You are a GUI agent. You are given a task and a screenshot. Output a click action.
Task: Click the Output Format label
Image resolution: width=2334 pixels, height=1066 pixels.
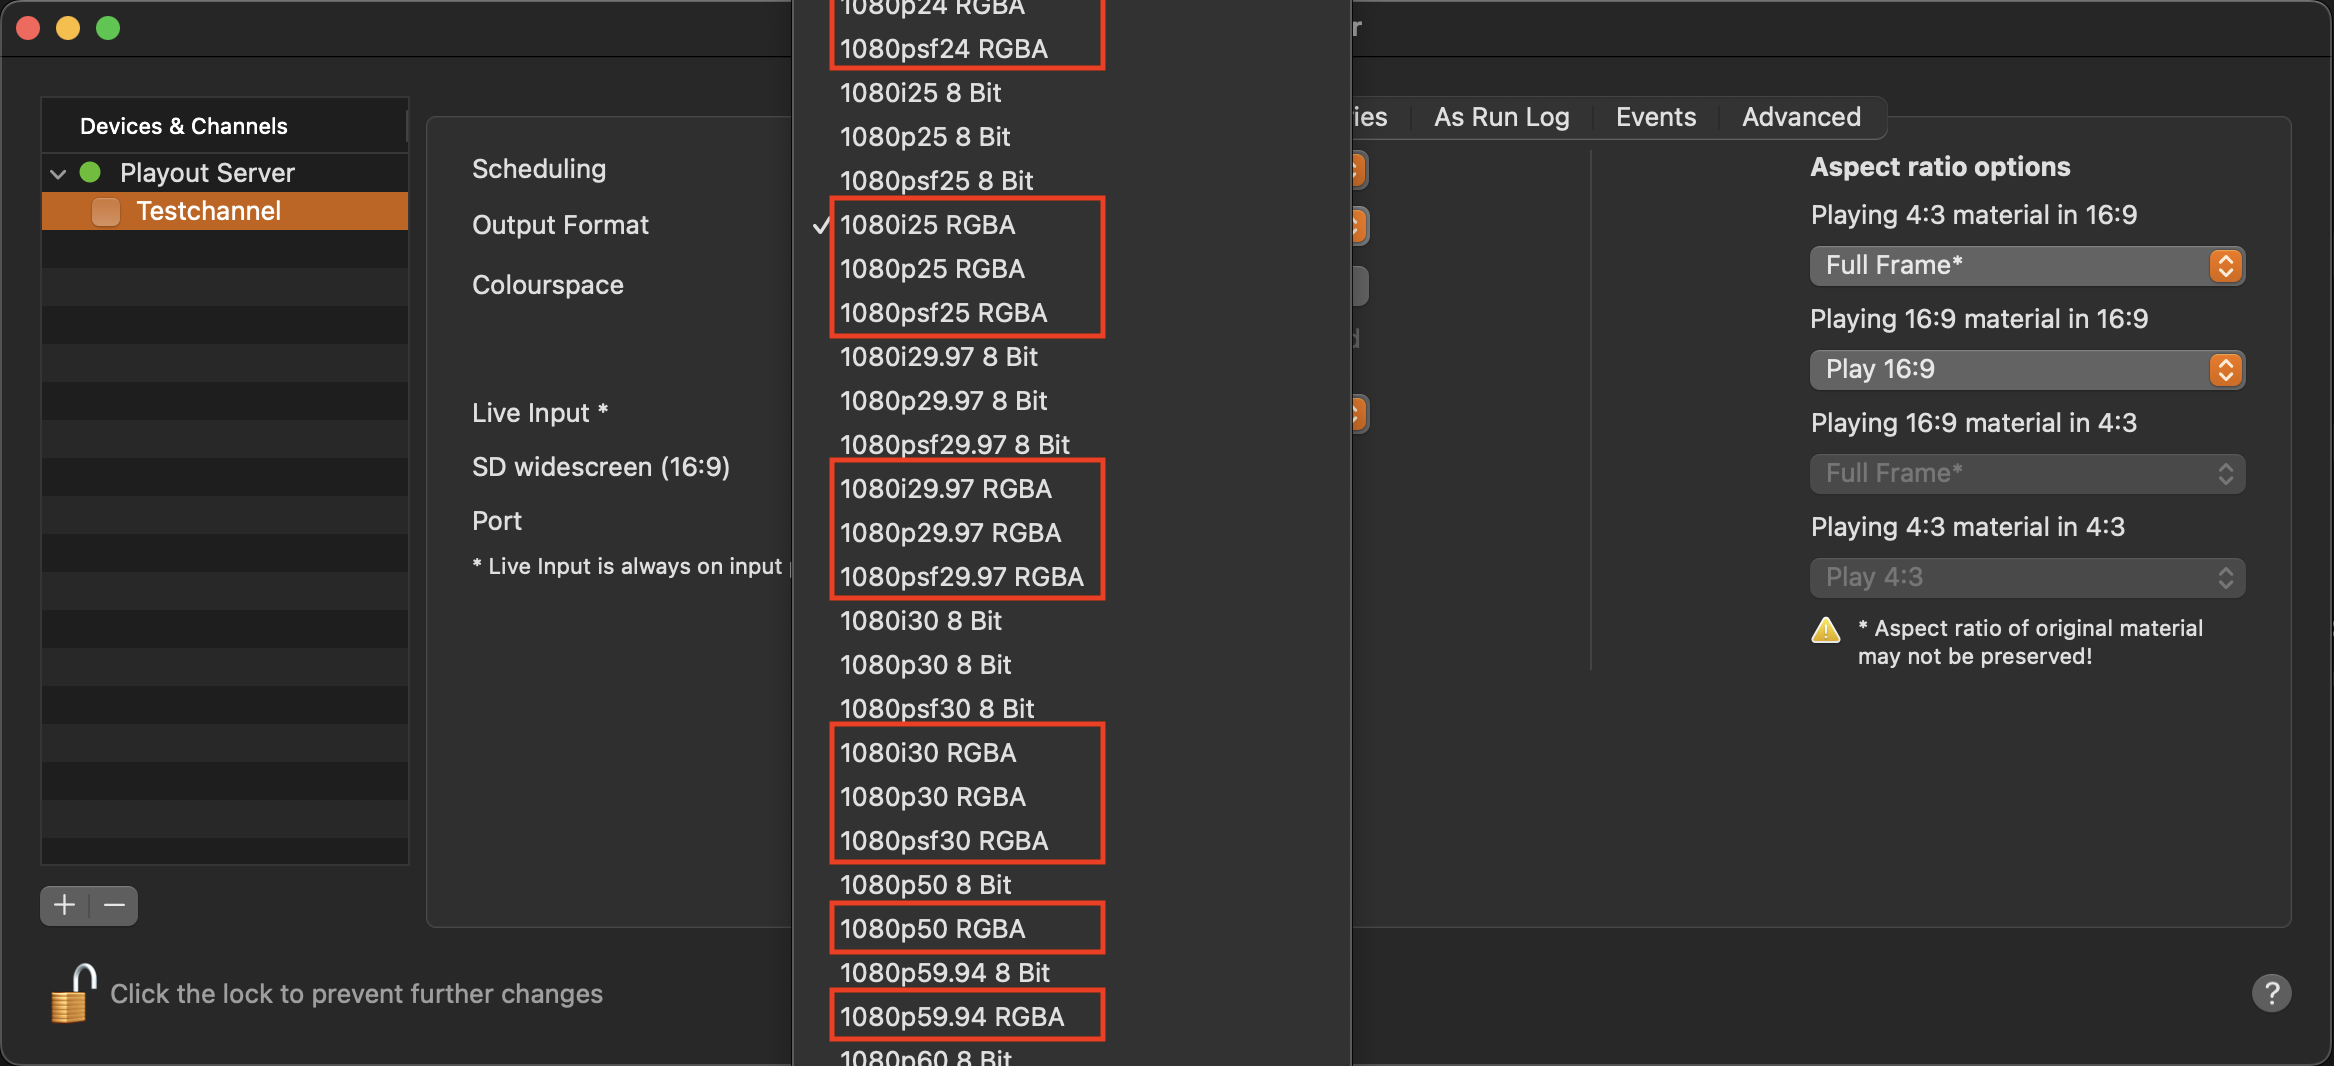[560, 225]
